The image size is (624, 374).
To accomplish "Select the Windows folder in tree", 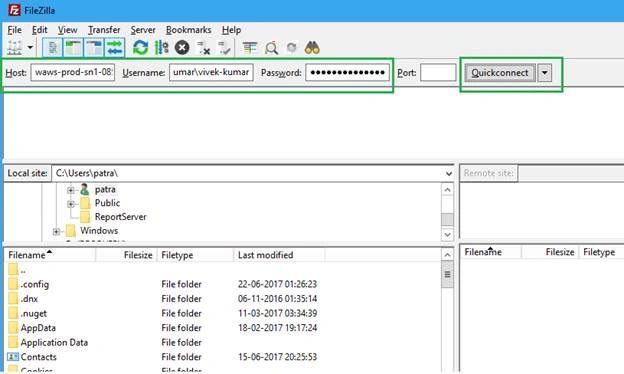I will pyautogui.click(x=99, y=230).
